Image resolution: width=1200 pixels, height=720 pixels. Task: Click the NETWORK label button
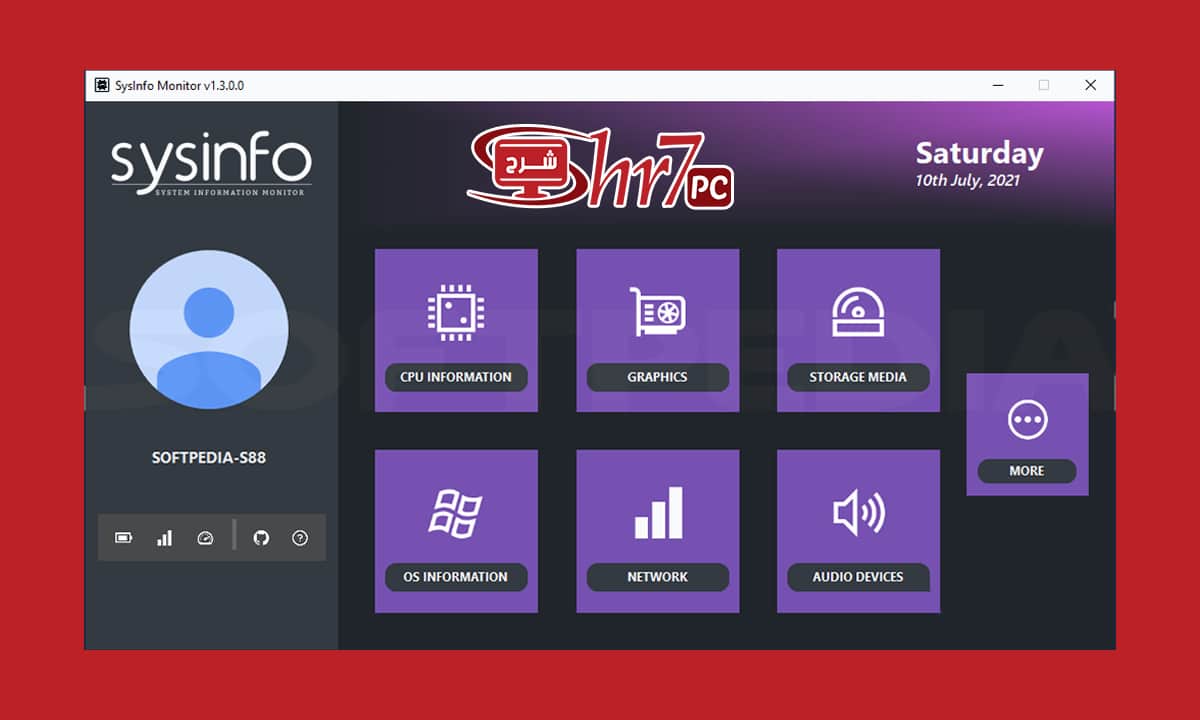[x=657, y=577]
